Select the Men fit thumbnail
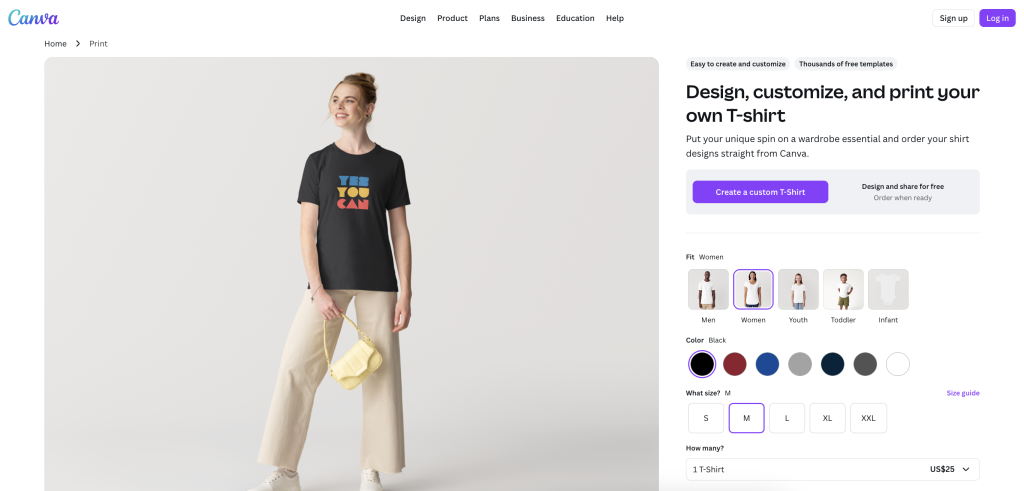1024x491 pixels. tap(708, 290)
